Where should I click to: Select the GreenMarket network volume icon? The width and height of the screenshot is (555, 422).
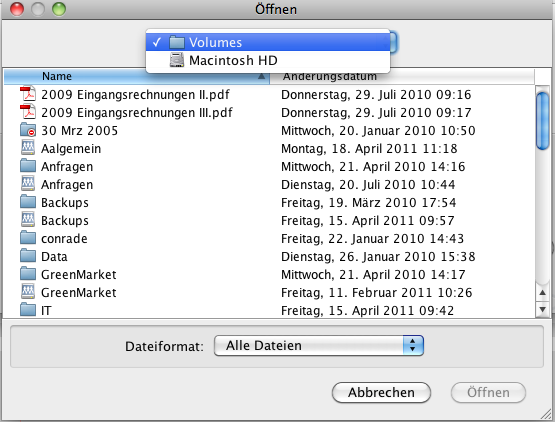[28, 292]
